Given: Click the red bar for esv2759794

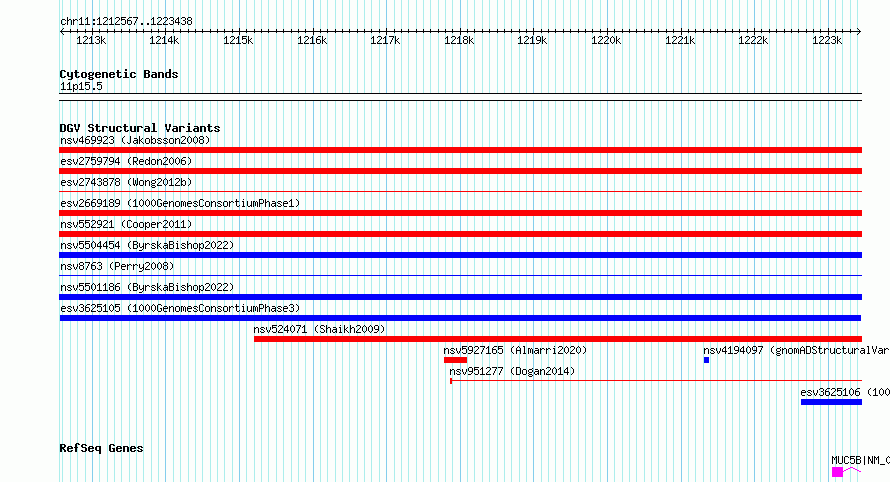Looking at the screenshot, I should [460, 171].
